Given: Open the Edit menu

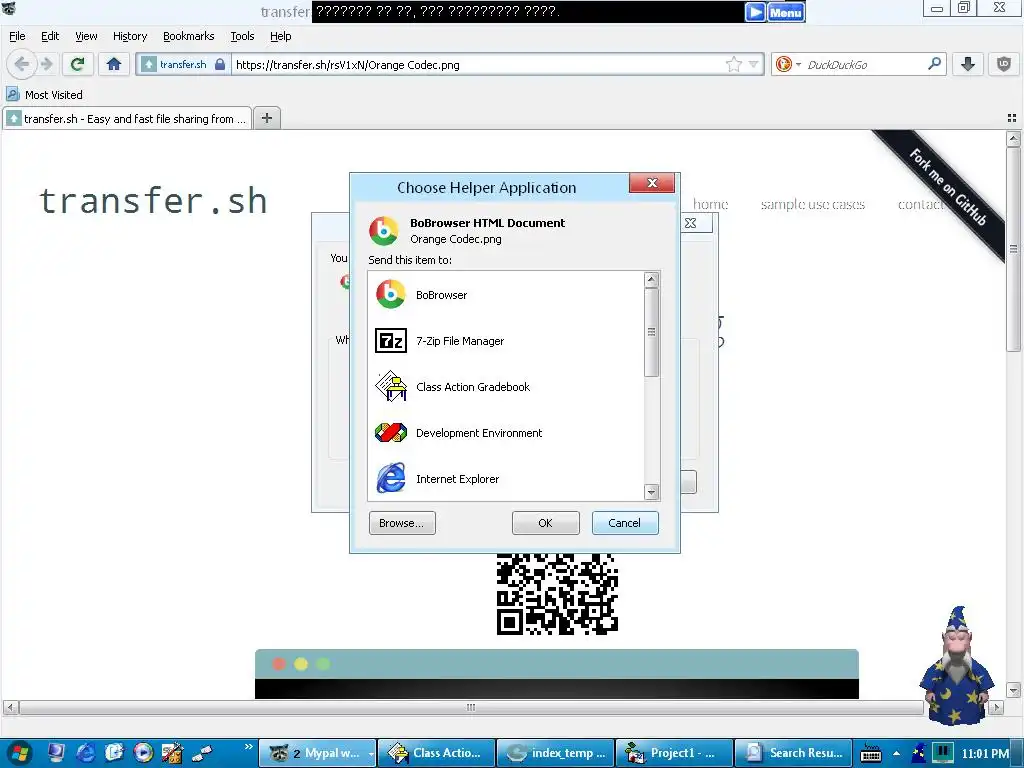Looking at the screenshot, I should [50, 36].
